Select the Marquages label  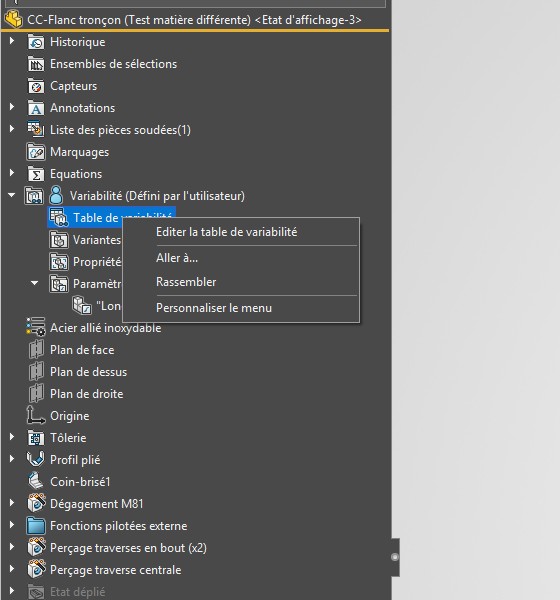80,152
